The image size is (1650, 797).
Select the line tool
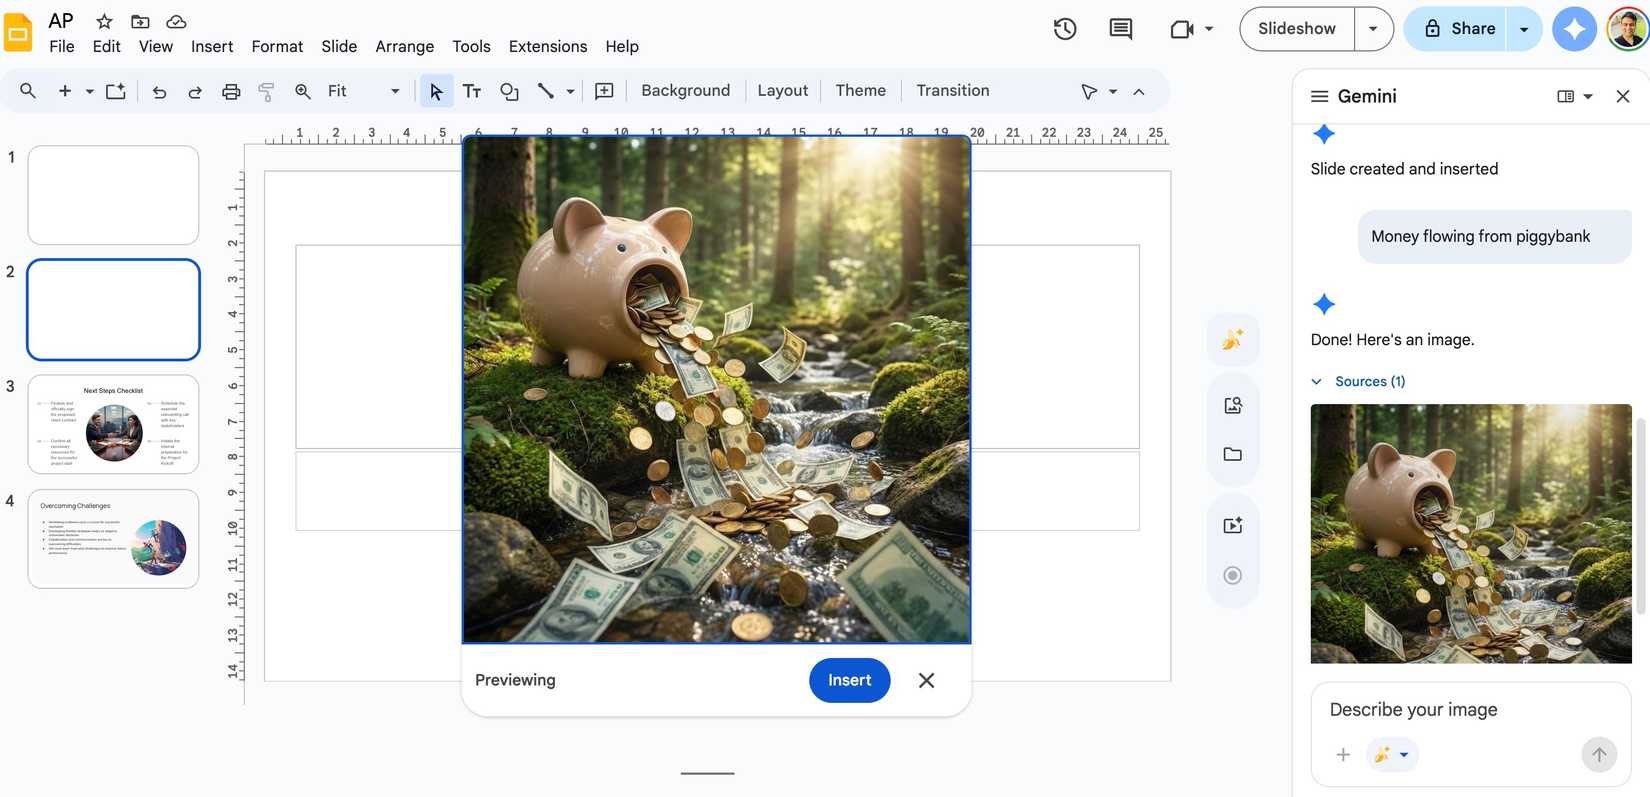coord(545,91)
